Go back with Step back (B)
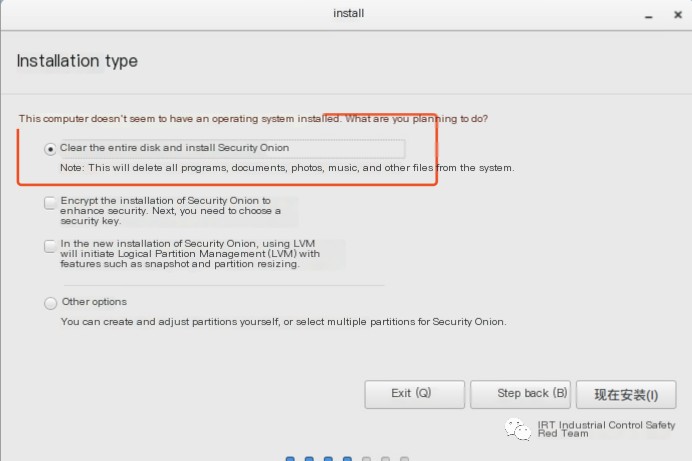 click(x=520, y=394)
